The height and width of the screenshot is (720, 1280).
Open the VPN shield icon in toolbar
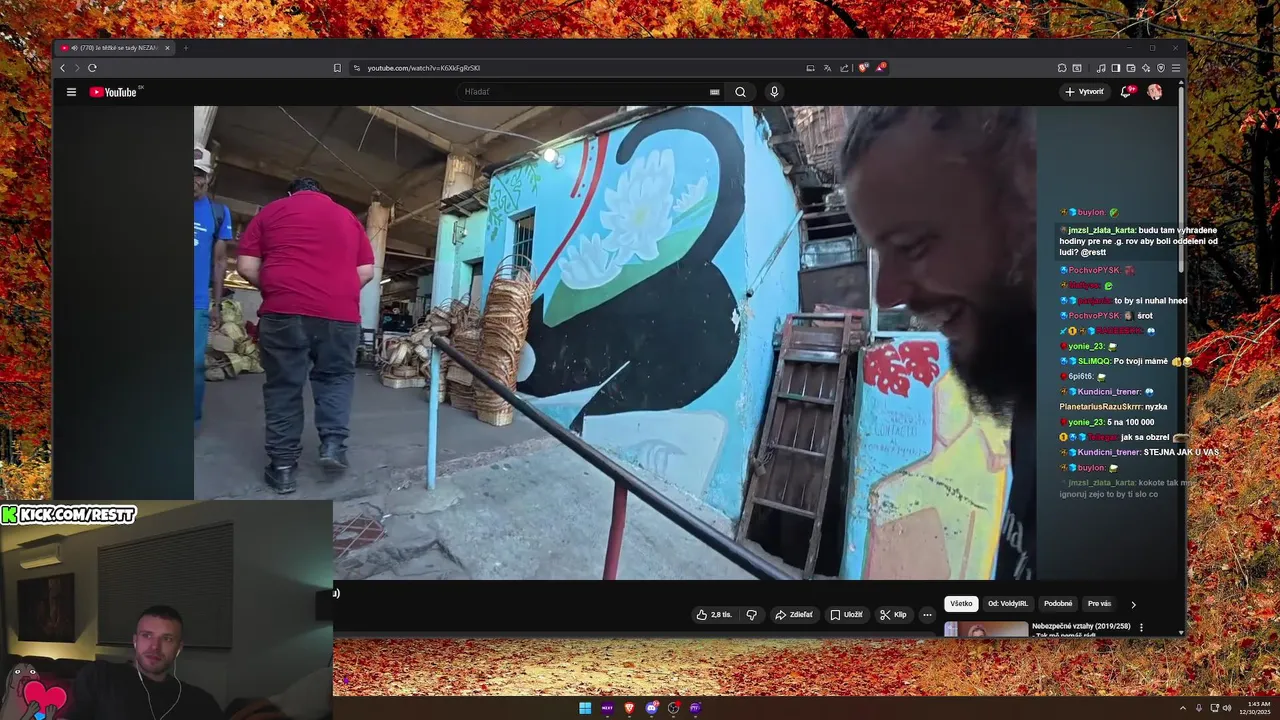pos(1161,68)
